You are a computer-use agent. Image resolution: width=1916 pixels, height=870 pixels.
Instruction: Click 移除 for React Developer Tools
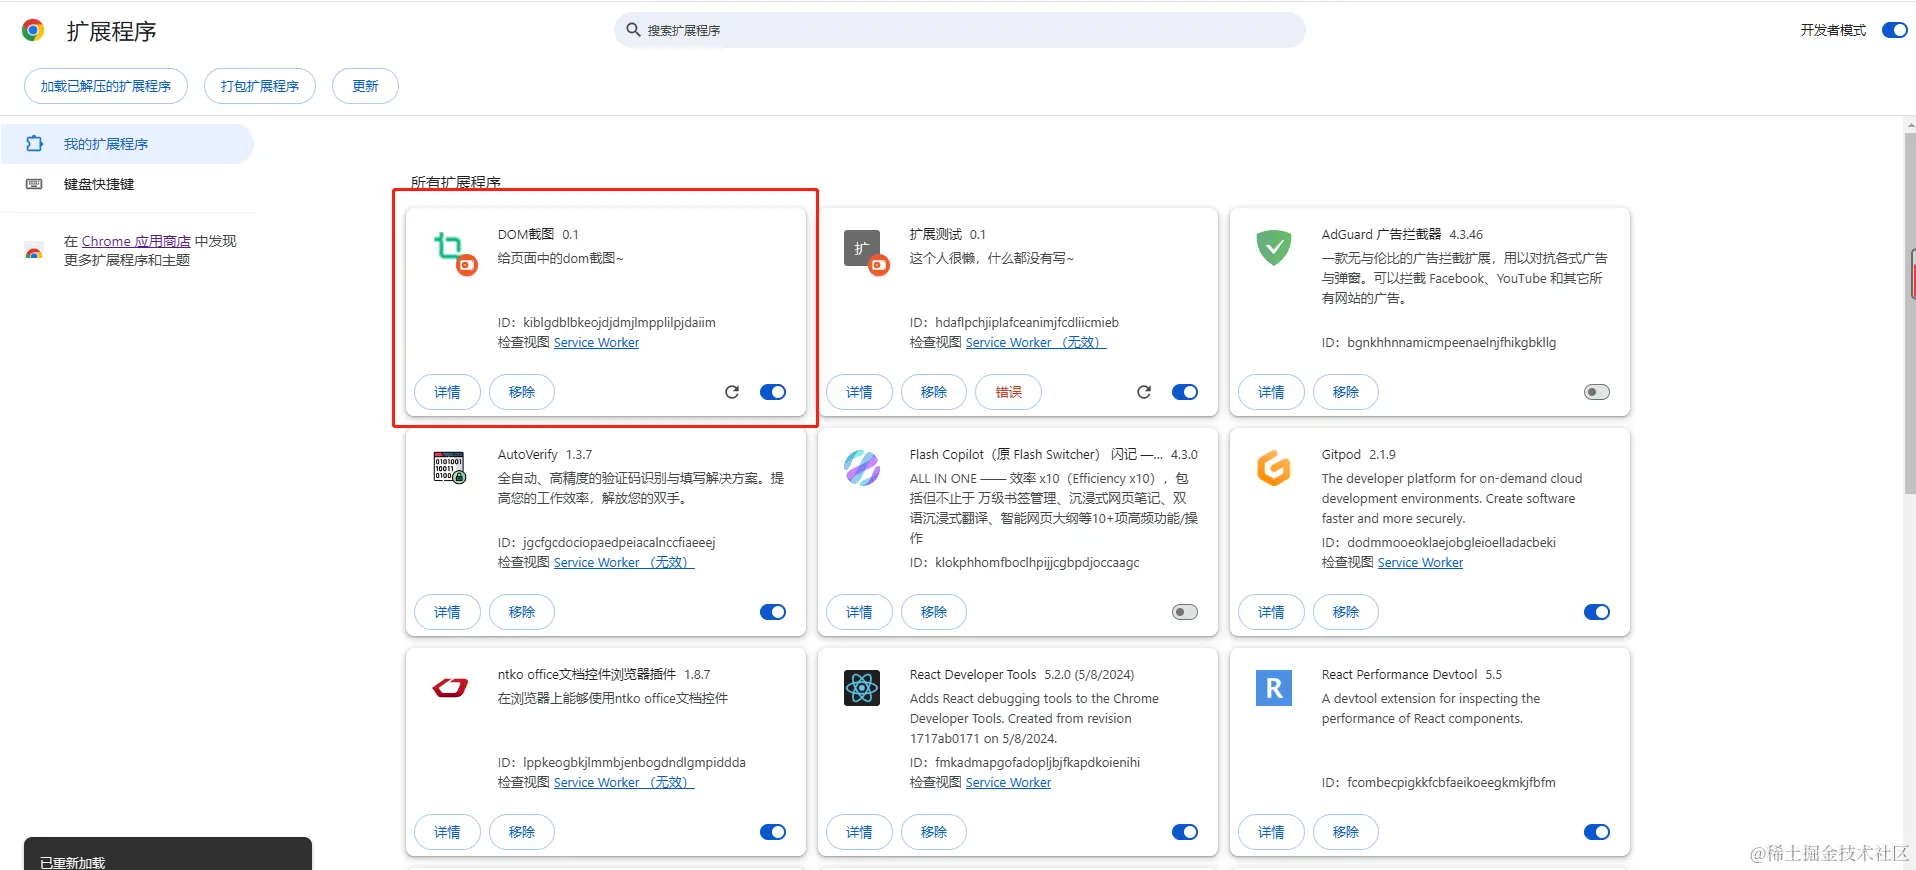[x=934, y=832]
